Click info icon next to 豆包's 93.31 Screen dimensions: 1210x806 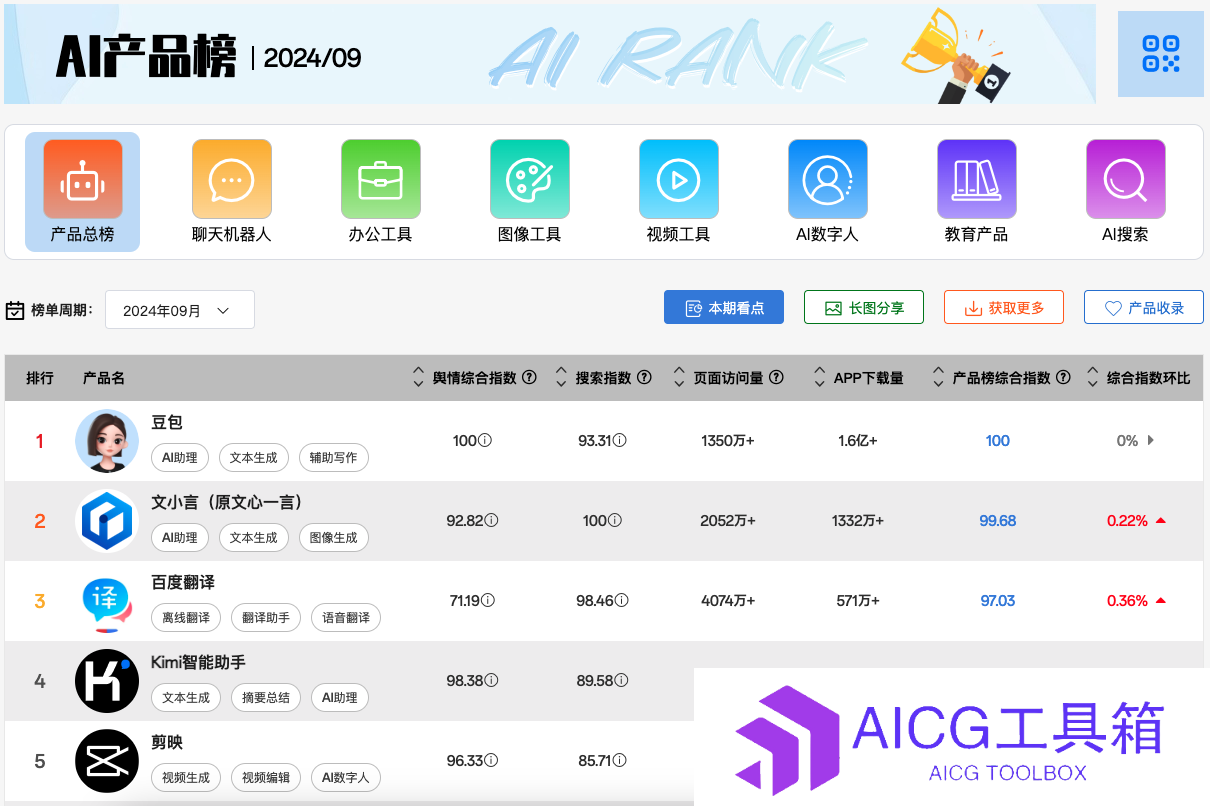tap(620, 441)
